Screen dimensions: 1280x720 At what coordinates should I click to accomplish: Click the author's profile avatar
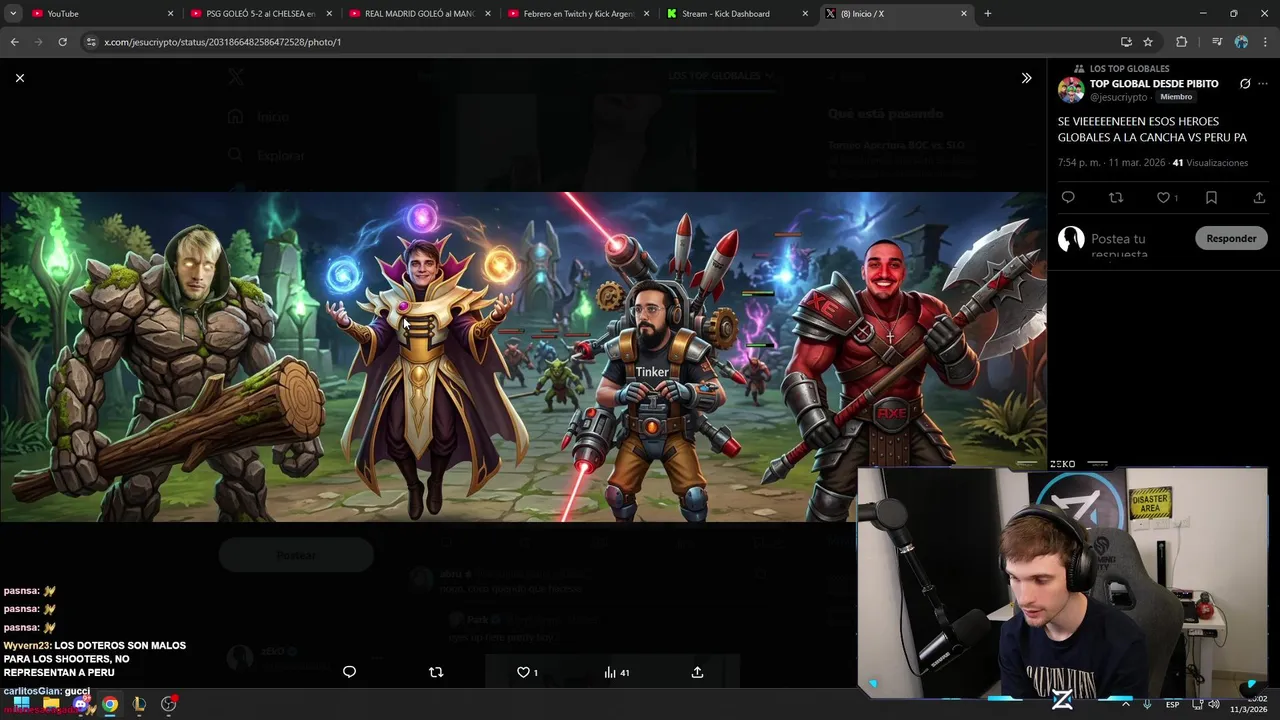[1071, 90]
